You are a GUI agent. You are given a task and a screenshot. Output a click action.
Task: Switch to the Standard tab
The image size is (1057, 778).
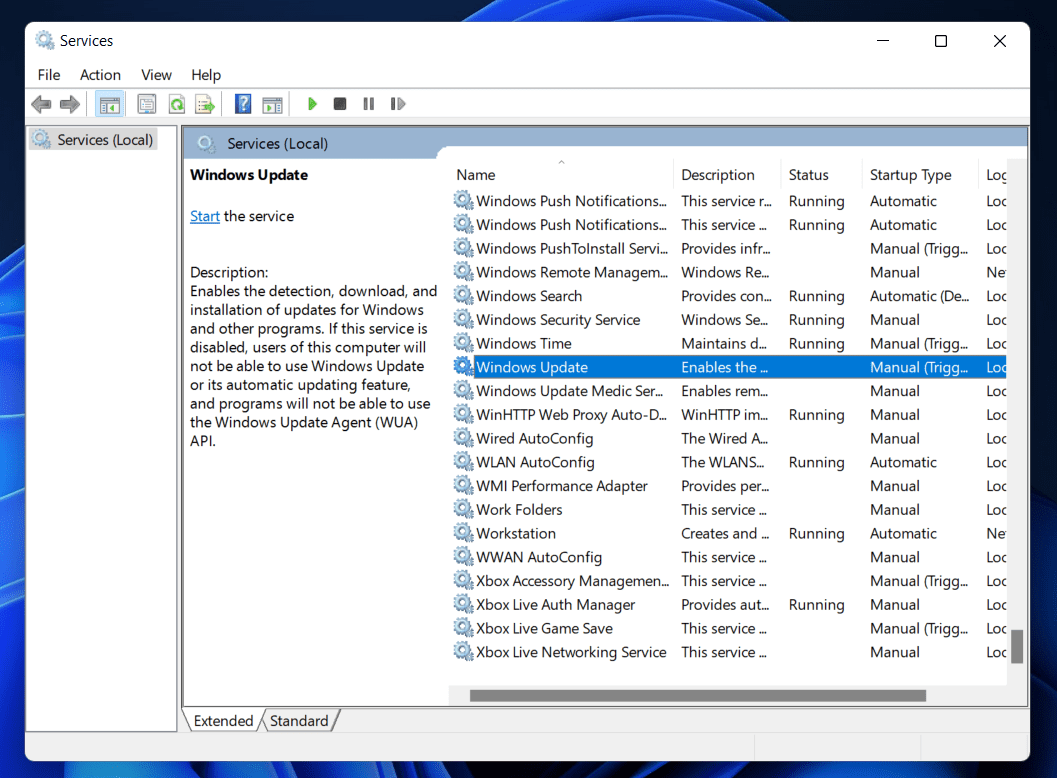(299, 721)
